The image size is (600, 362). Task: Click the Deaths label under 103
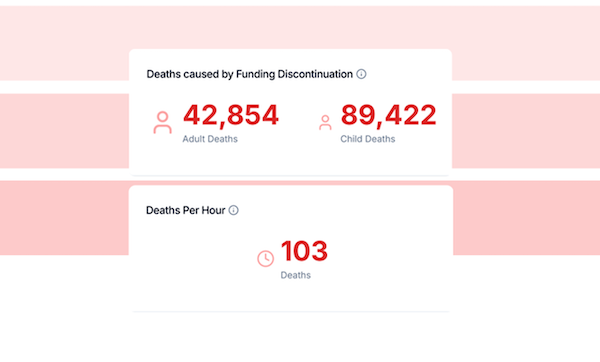point(295,275)
